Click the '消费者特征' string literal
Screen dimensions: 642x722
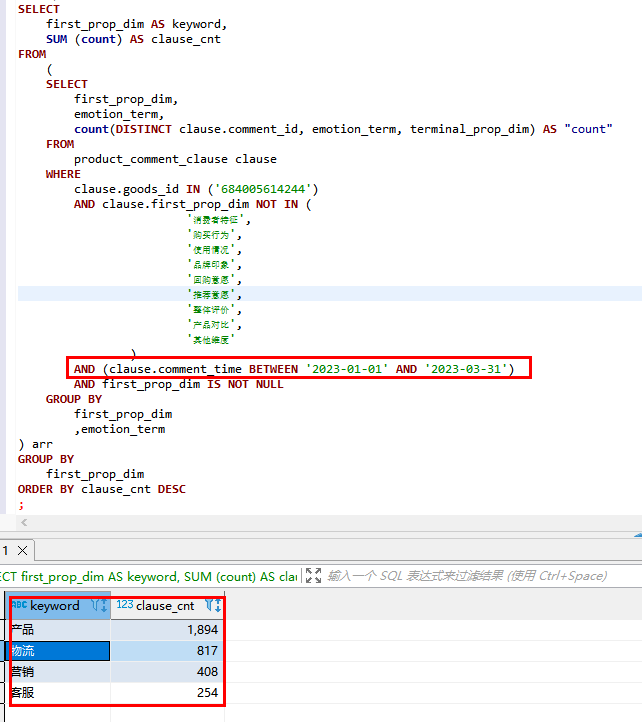(216, 220)
